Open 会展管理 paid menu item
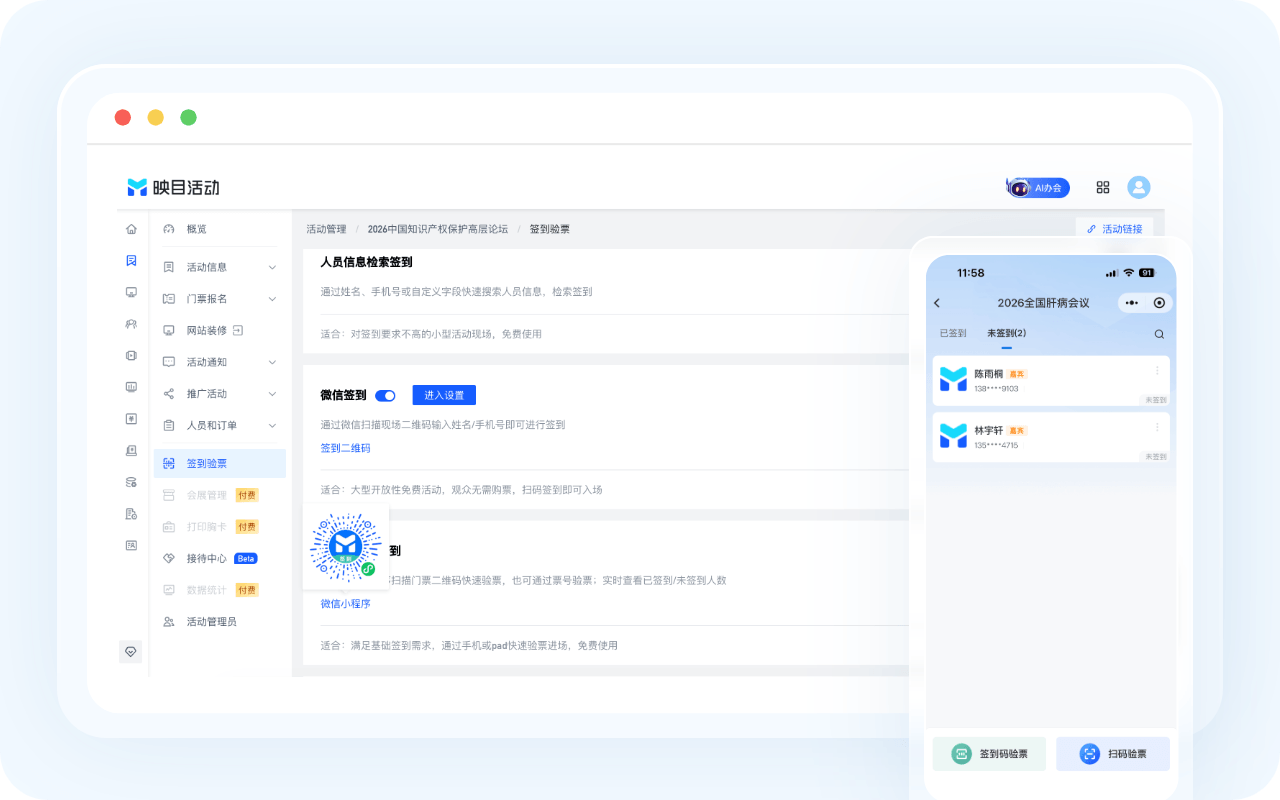The height and width of the screenshot is (800, 1280). click(219, 495)
